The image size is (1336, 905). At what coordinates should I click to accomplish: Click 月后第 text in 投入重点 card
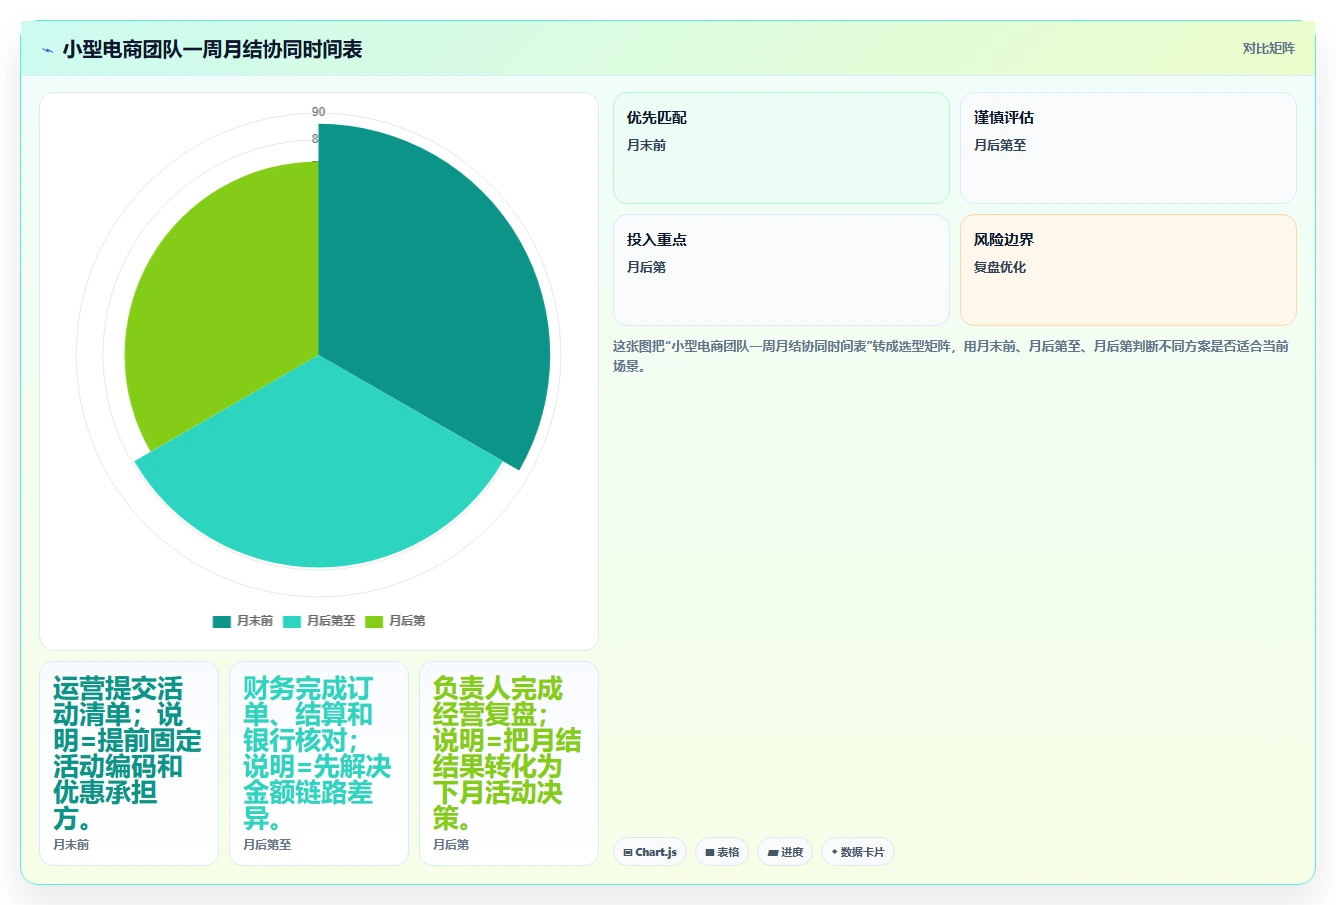[x=646, y=267]
